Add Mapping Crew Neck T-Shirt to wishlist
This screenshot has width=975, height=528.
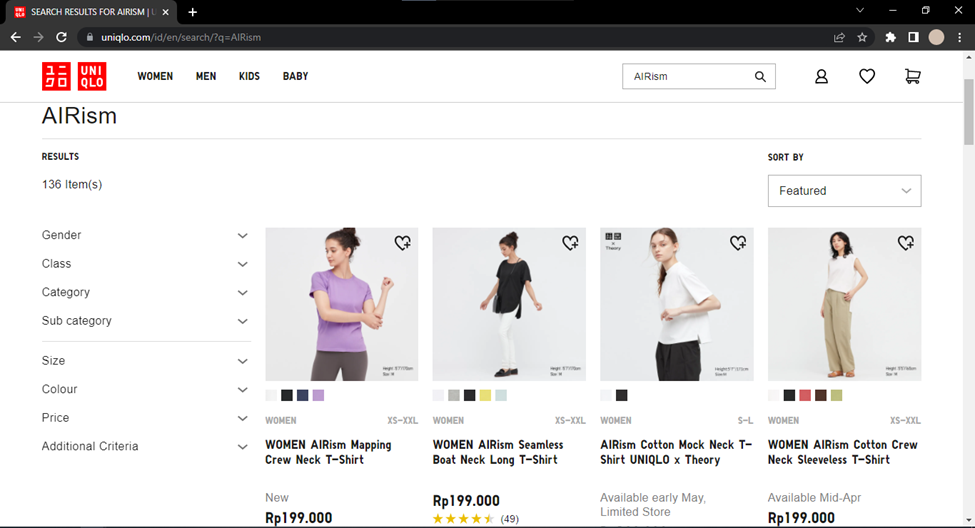[402, 243]
